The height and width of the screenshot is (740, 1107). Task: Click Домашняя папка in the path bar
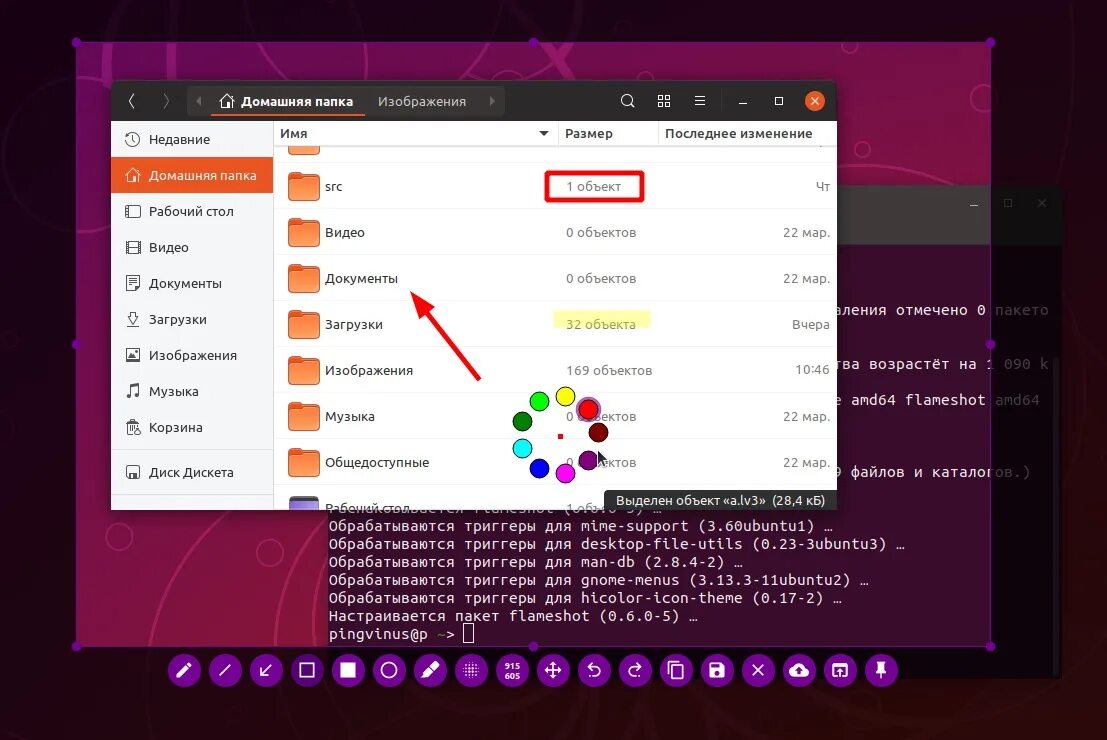286,101
